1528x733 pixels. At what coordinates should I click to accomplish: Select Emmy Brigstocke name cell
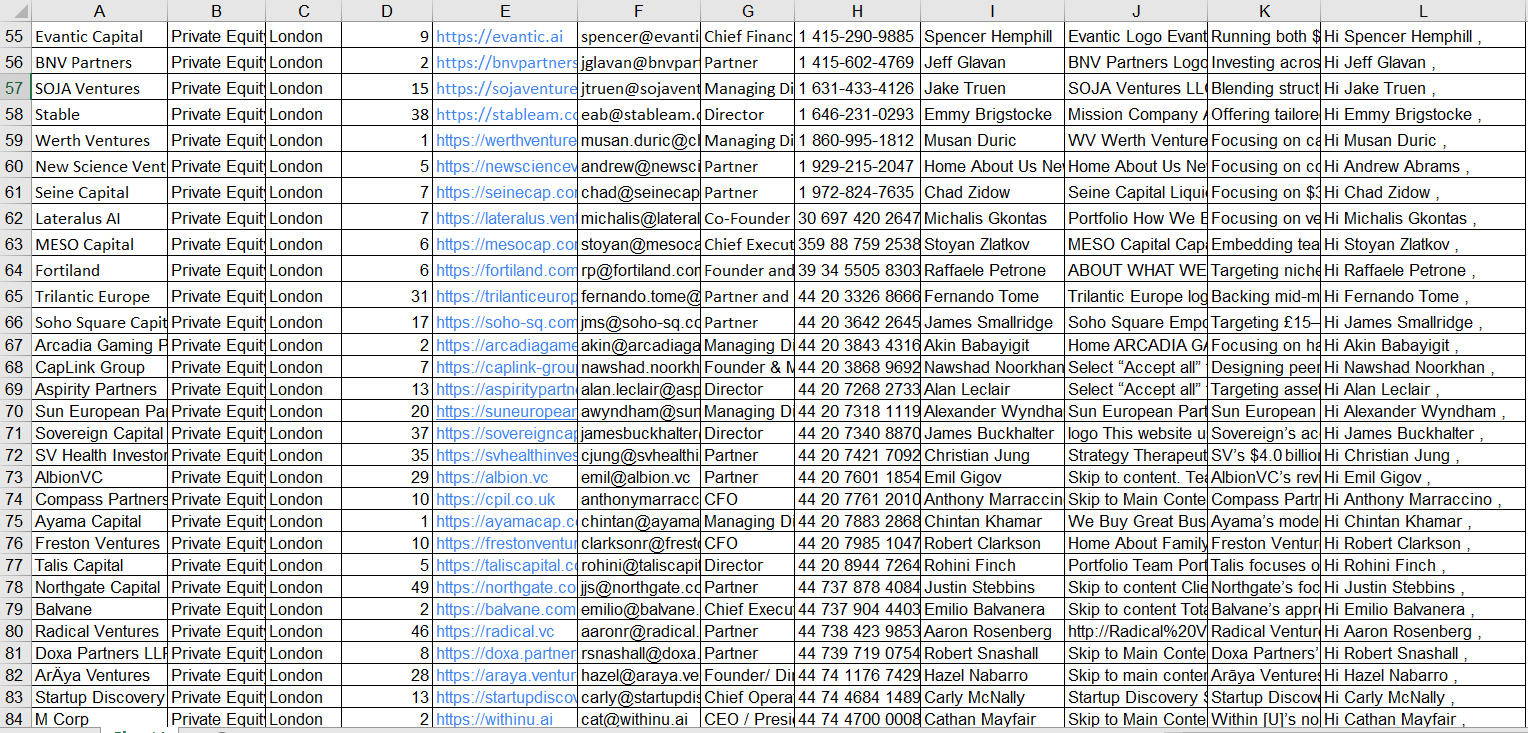tap(984, 114)
